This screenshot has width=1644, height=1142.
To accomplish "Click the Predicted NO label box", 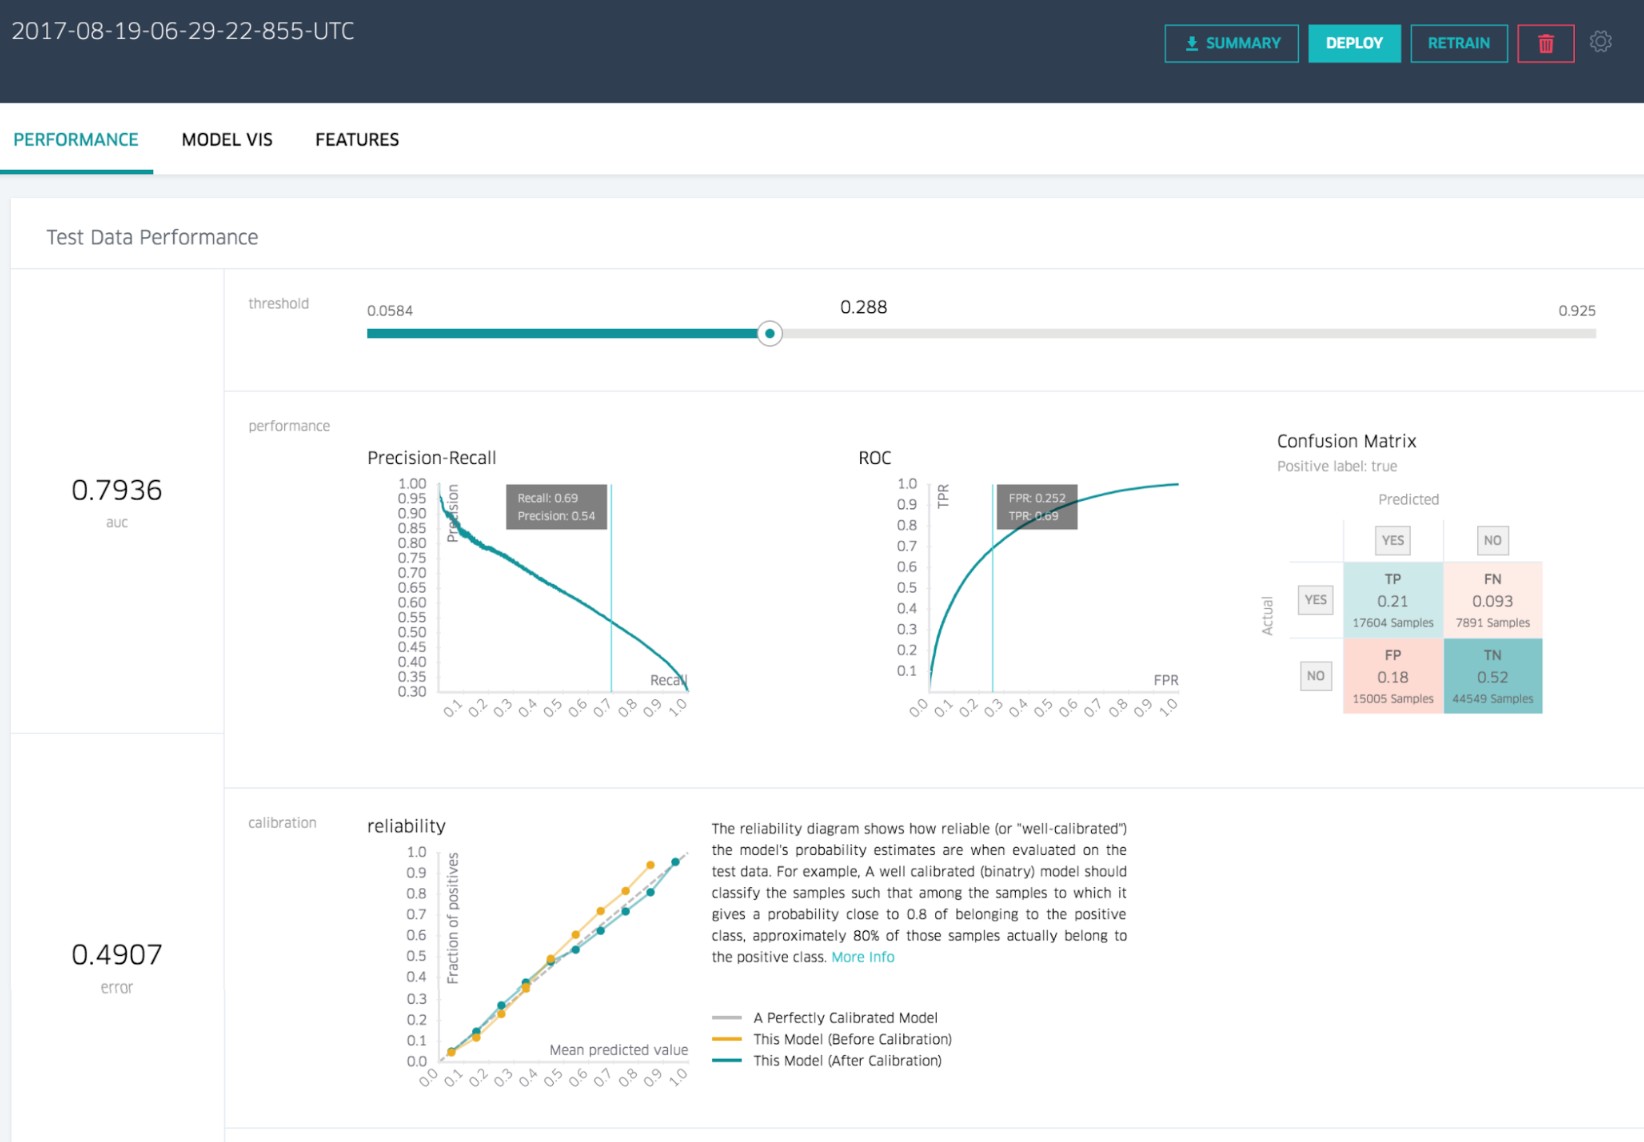I will pyautogui.click(x=1492, y=541).
